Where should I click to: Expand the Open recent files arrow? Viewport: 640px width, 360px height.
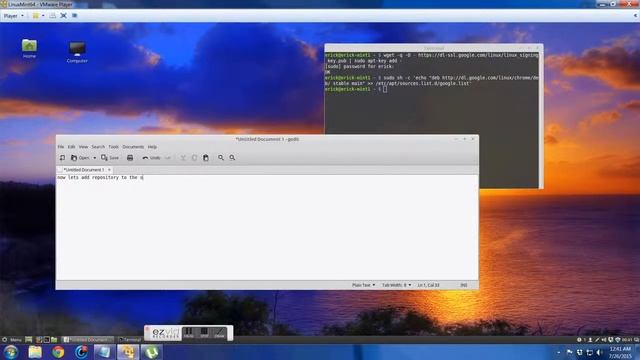[94, 158]
